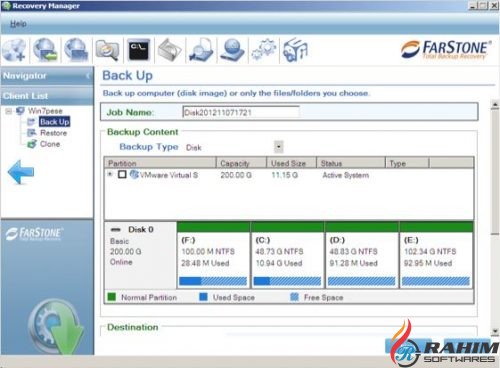500x368 pixels.
Task: Open the folder magnifier search toolbar icon
Action: (107, 50)
